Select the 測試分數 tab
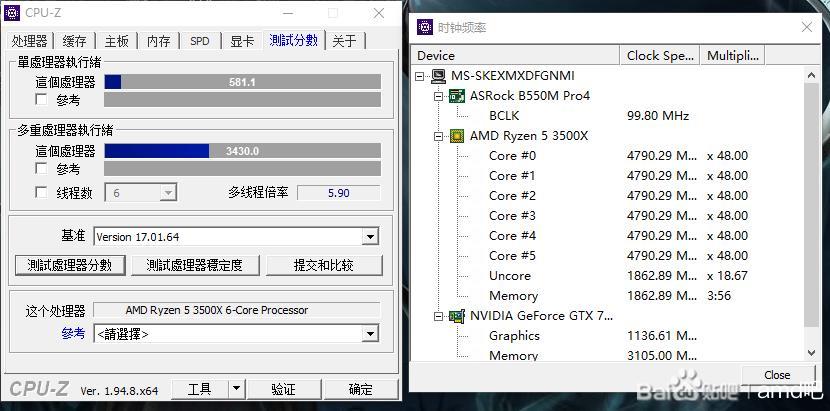 click(294, 40)
